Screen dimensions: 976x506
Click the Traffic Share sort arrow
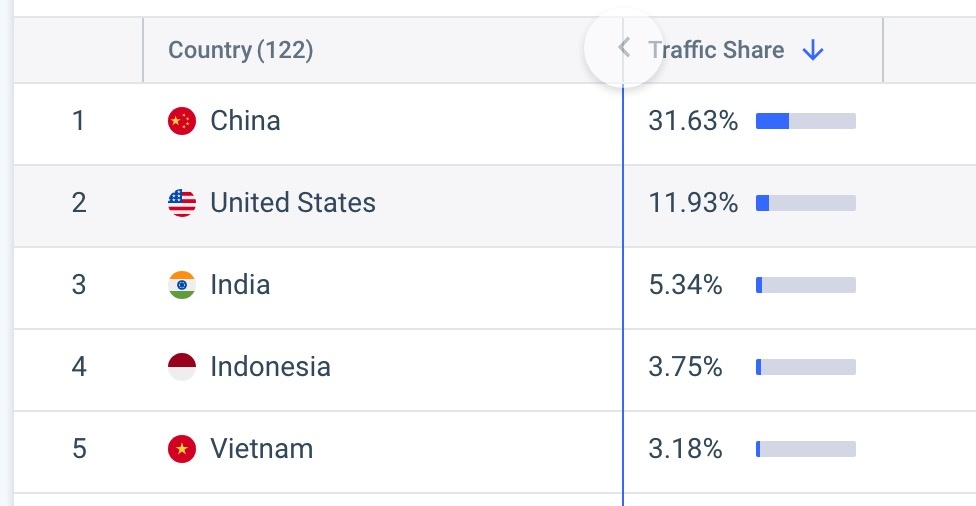coord(813,51)
